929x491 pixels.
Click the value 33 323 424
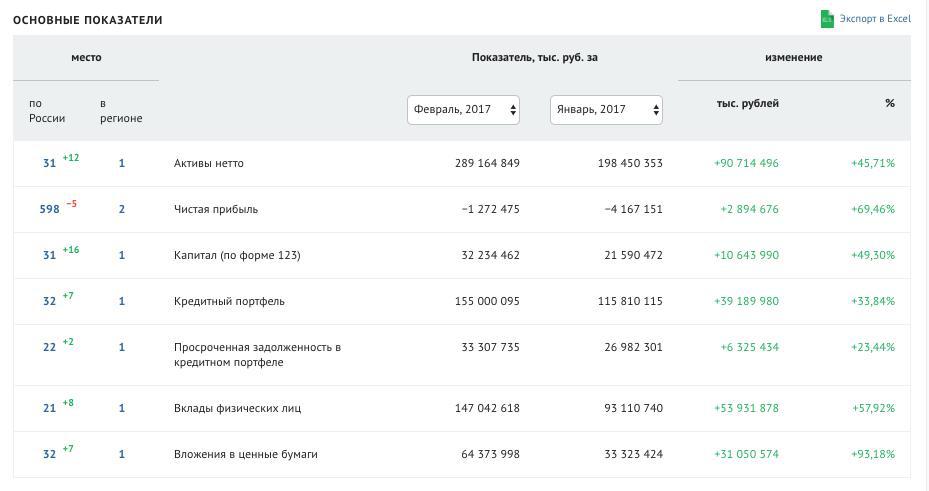click(633, 454)
